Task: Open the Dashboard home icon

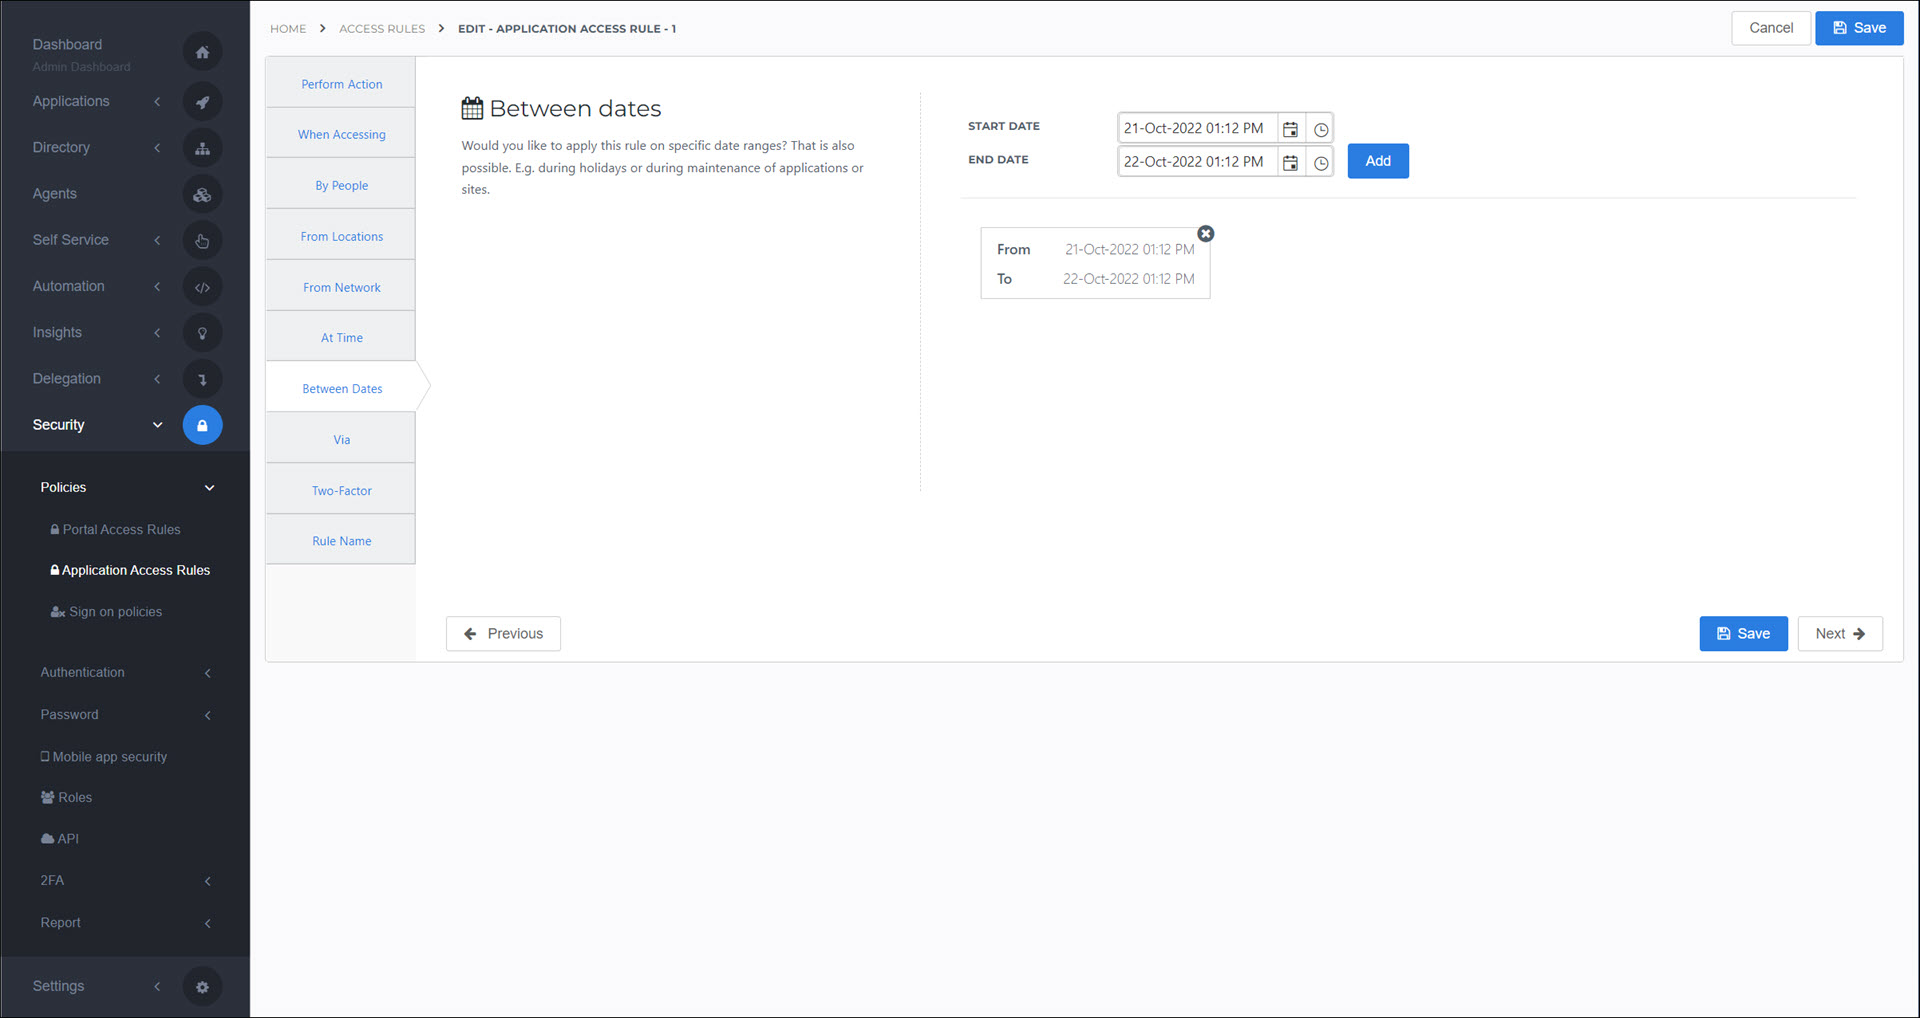Action: coord(202,52)
